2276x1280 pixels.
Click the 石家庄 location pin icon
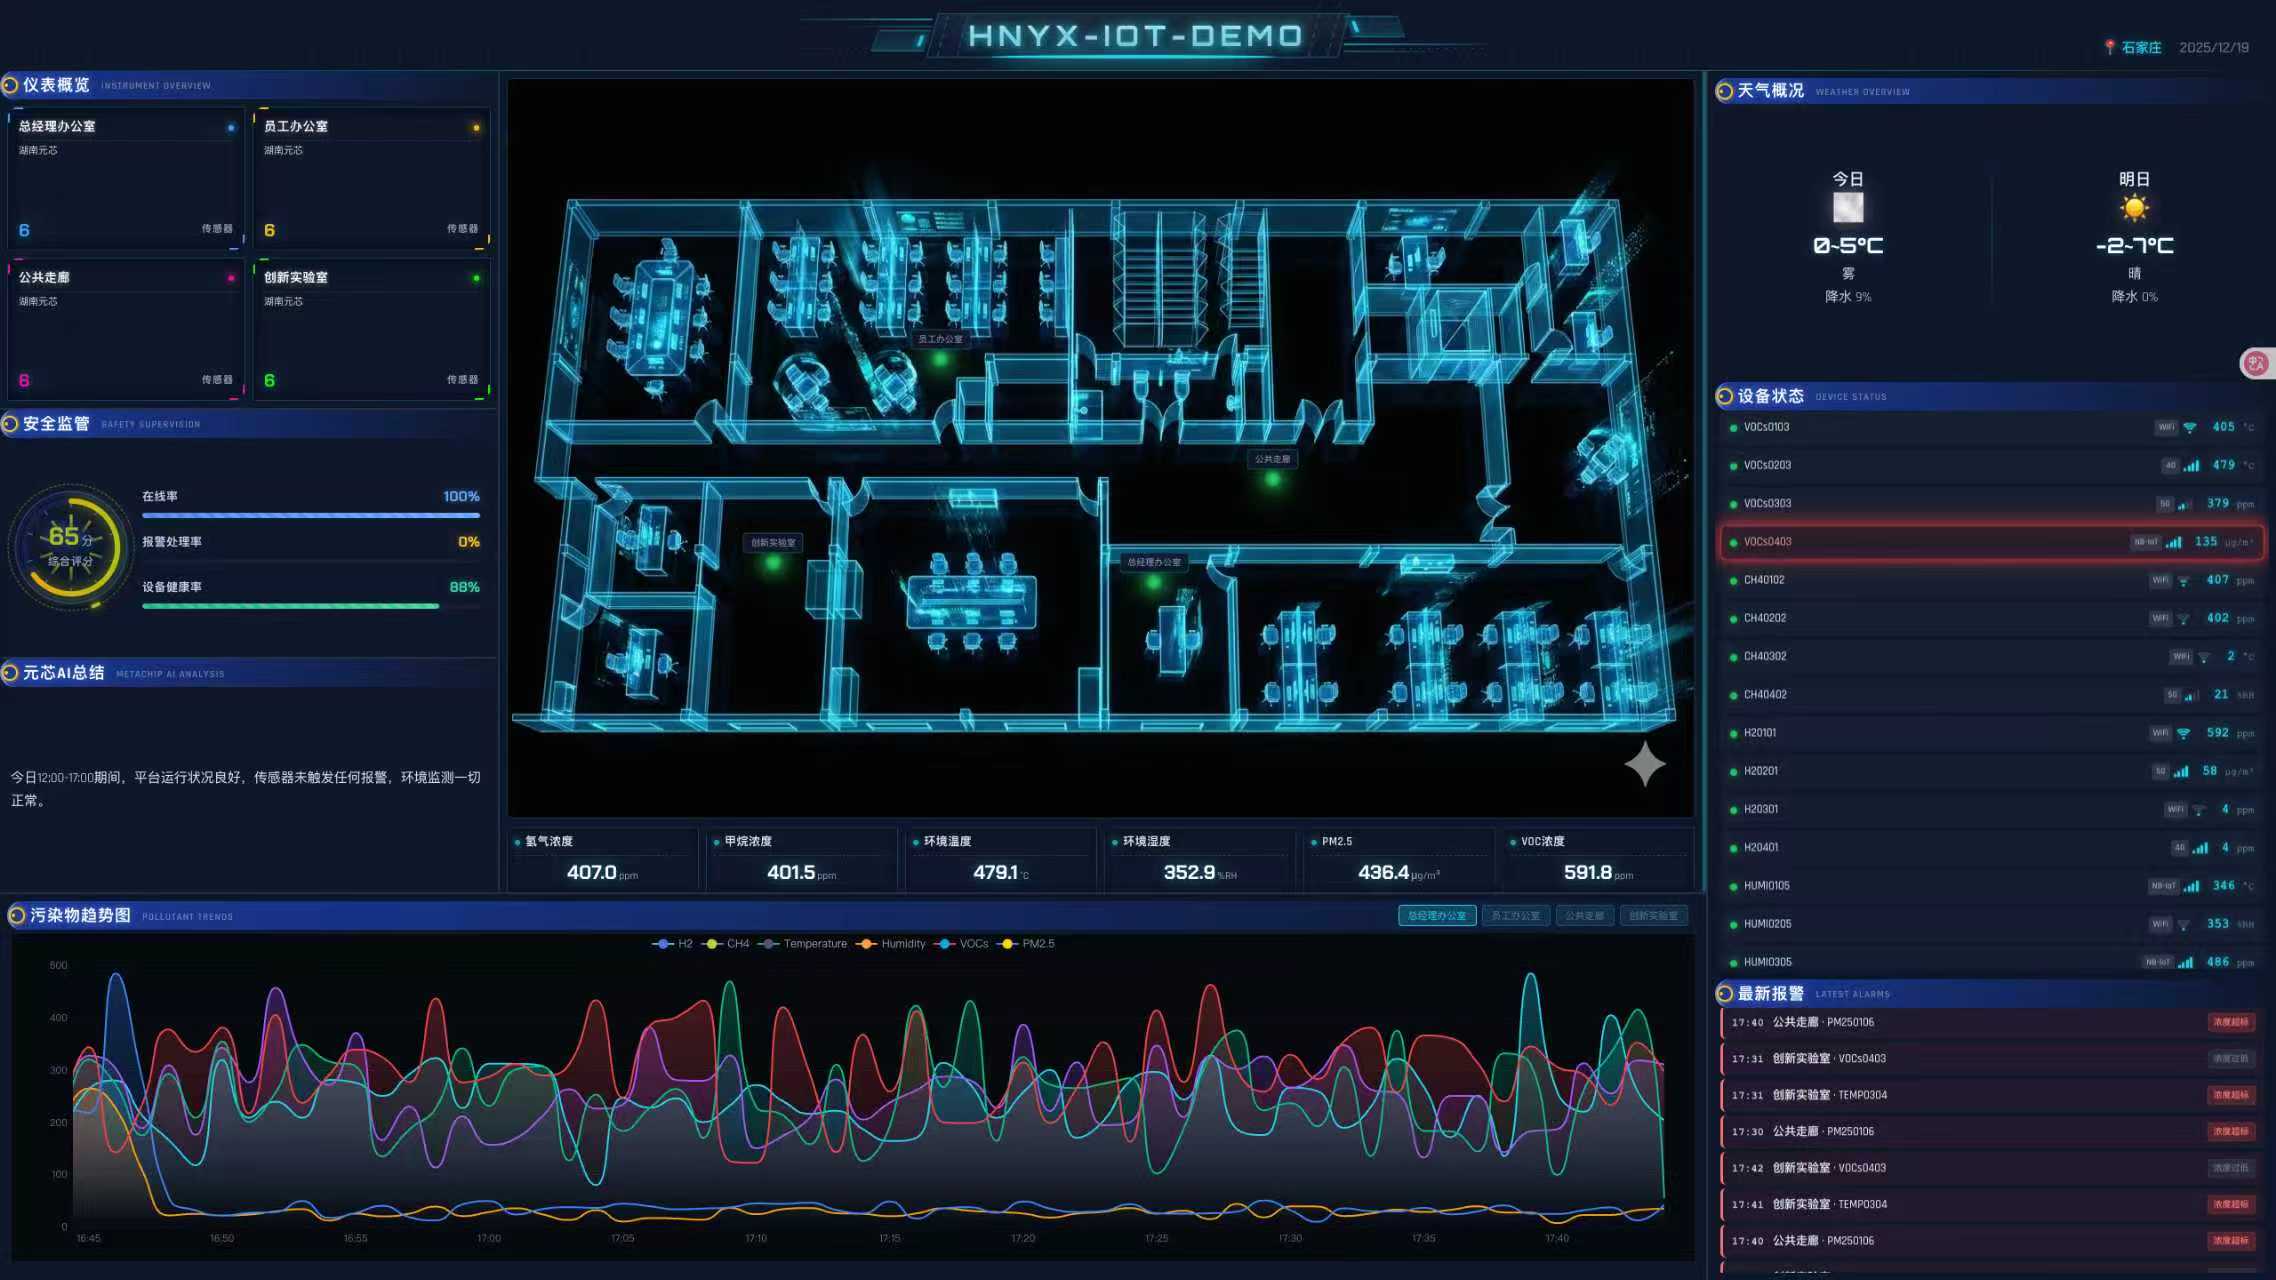click(2109, 47)
